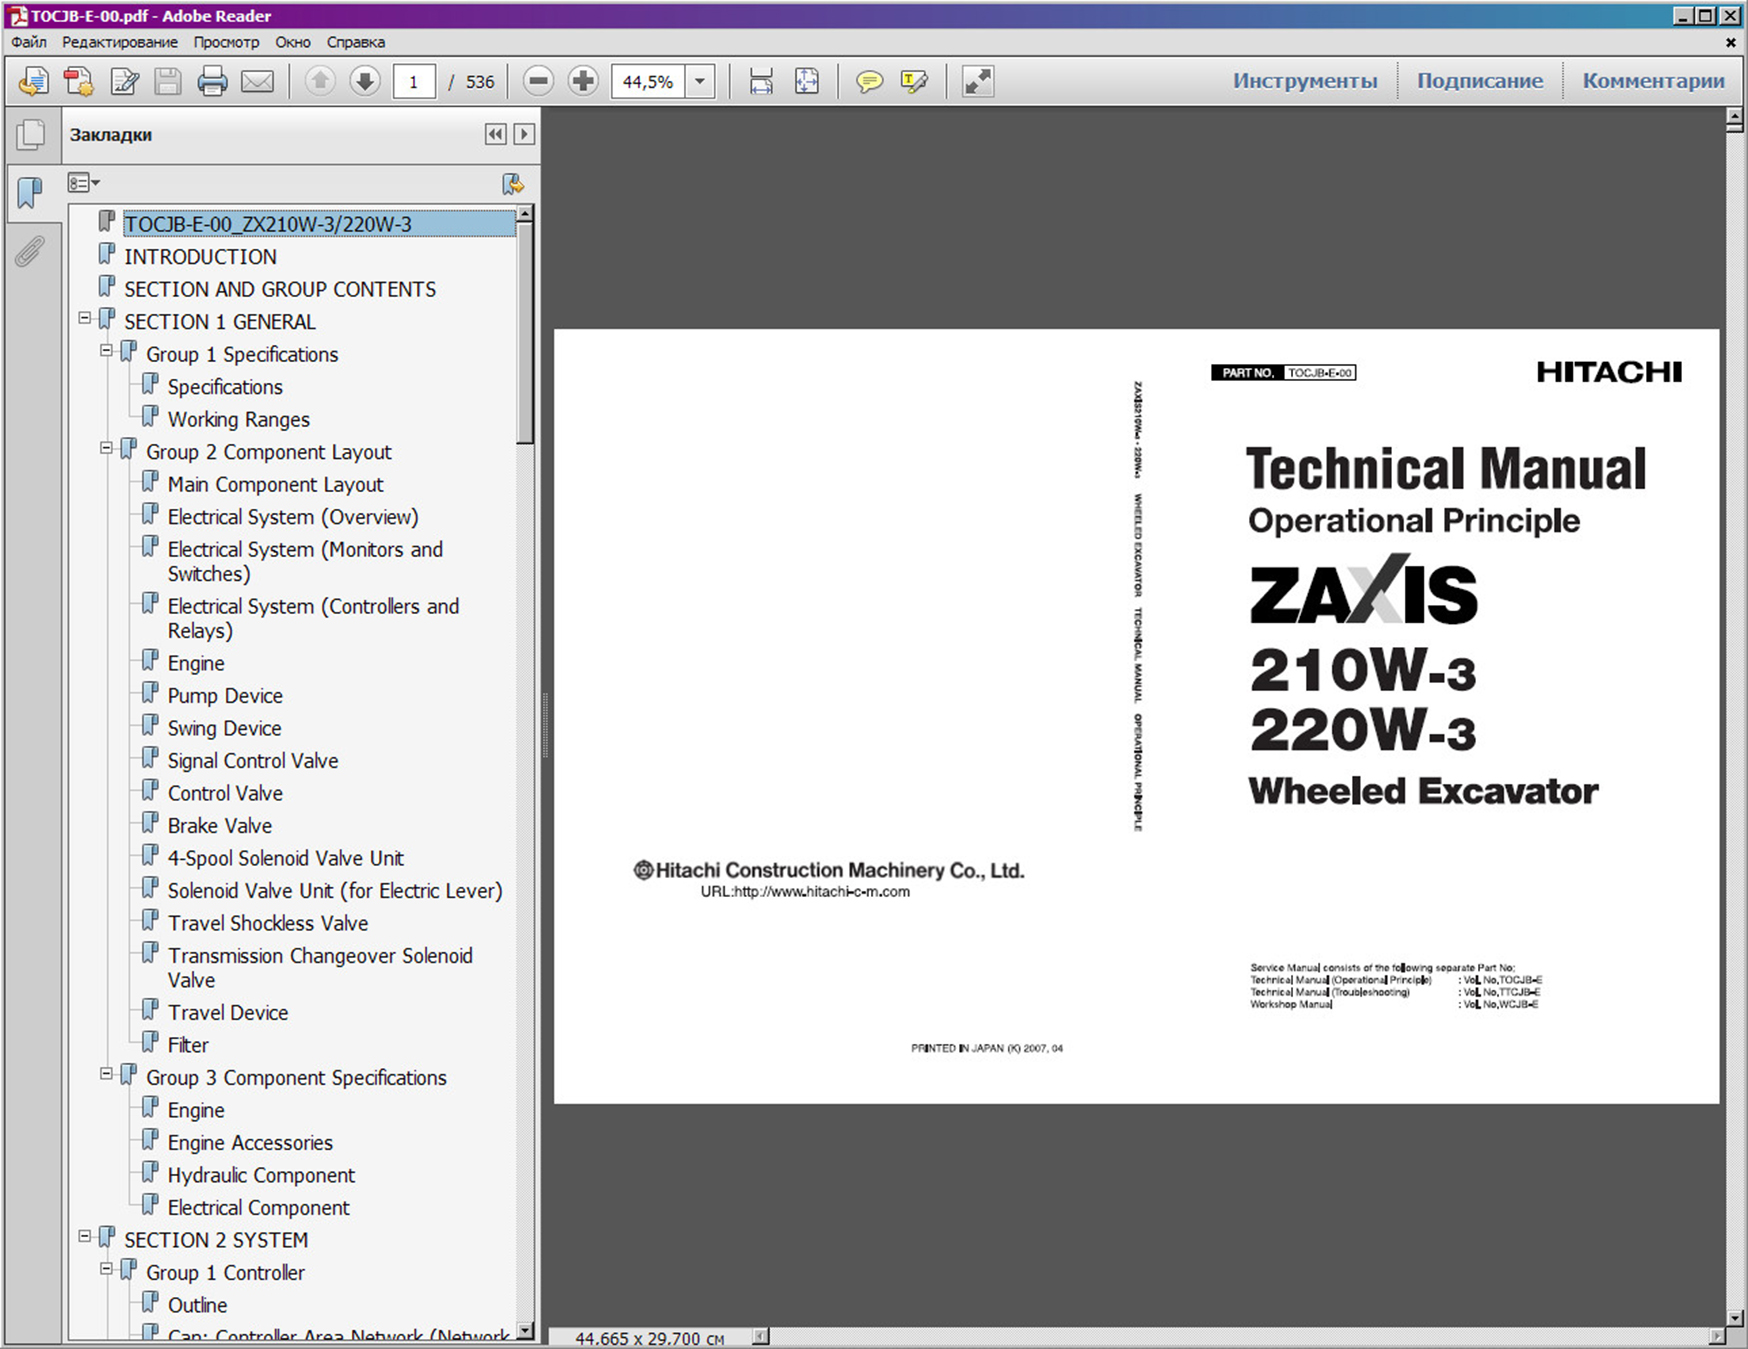Click the email envelope icon
This screenshot has width=1748, height=1349.
pos(257,81)
